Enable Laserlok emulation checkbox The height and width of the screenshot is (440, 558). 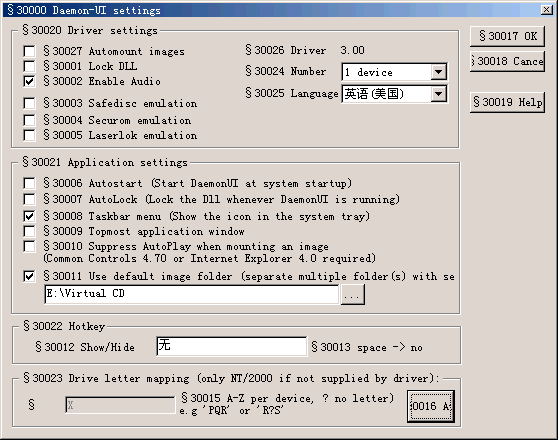29,135
